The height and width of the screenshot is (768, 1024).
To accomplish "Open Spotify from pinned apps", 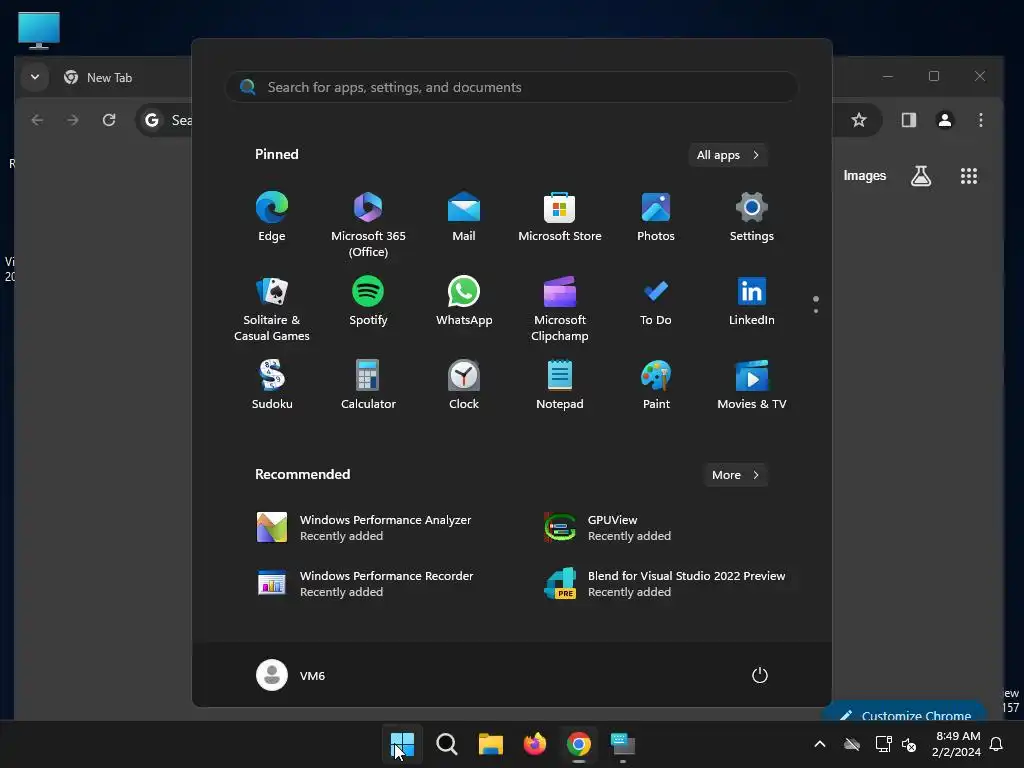I will (368, 301).
